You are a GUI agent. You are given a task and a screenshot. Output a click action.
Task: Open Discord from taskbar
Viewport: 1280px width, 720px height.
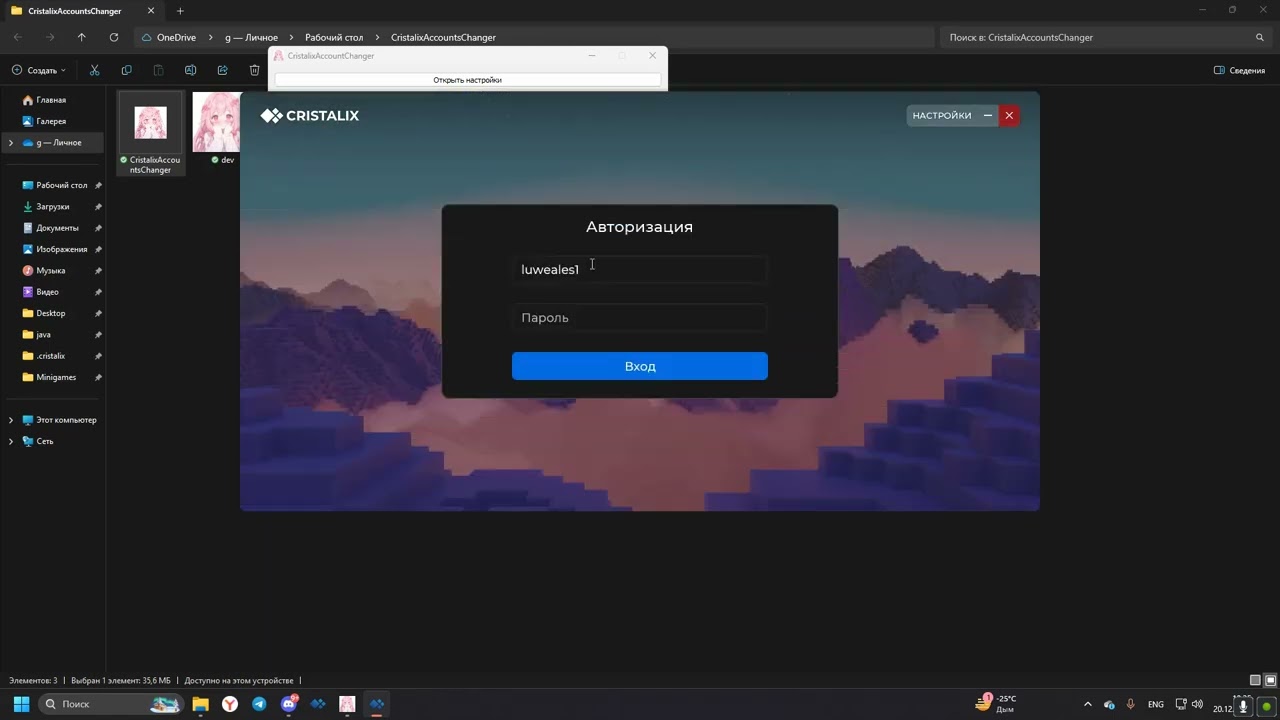289,704
